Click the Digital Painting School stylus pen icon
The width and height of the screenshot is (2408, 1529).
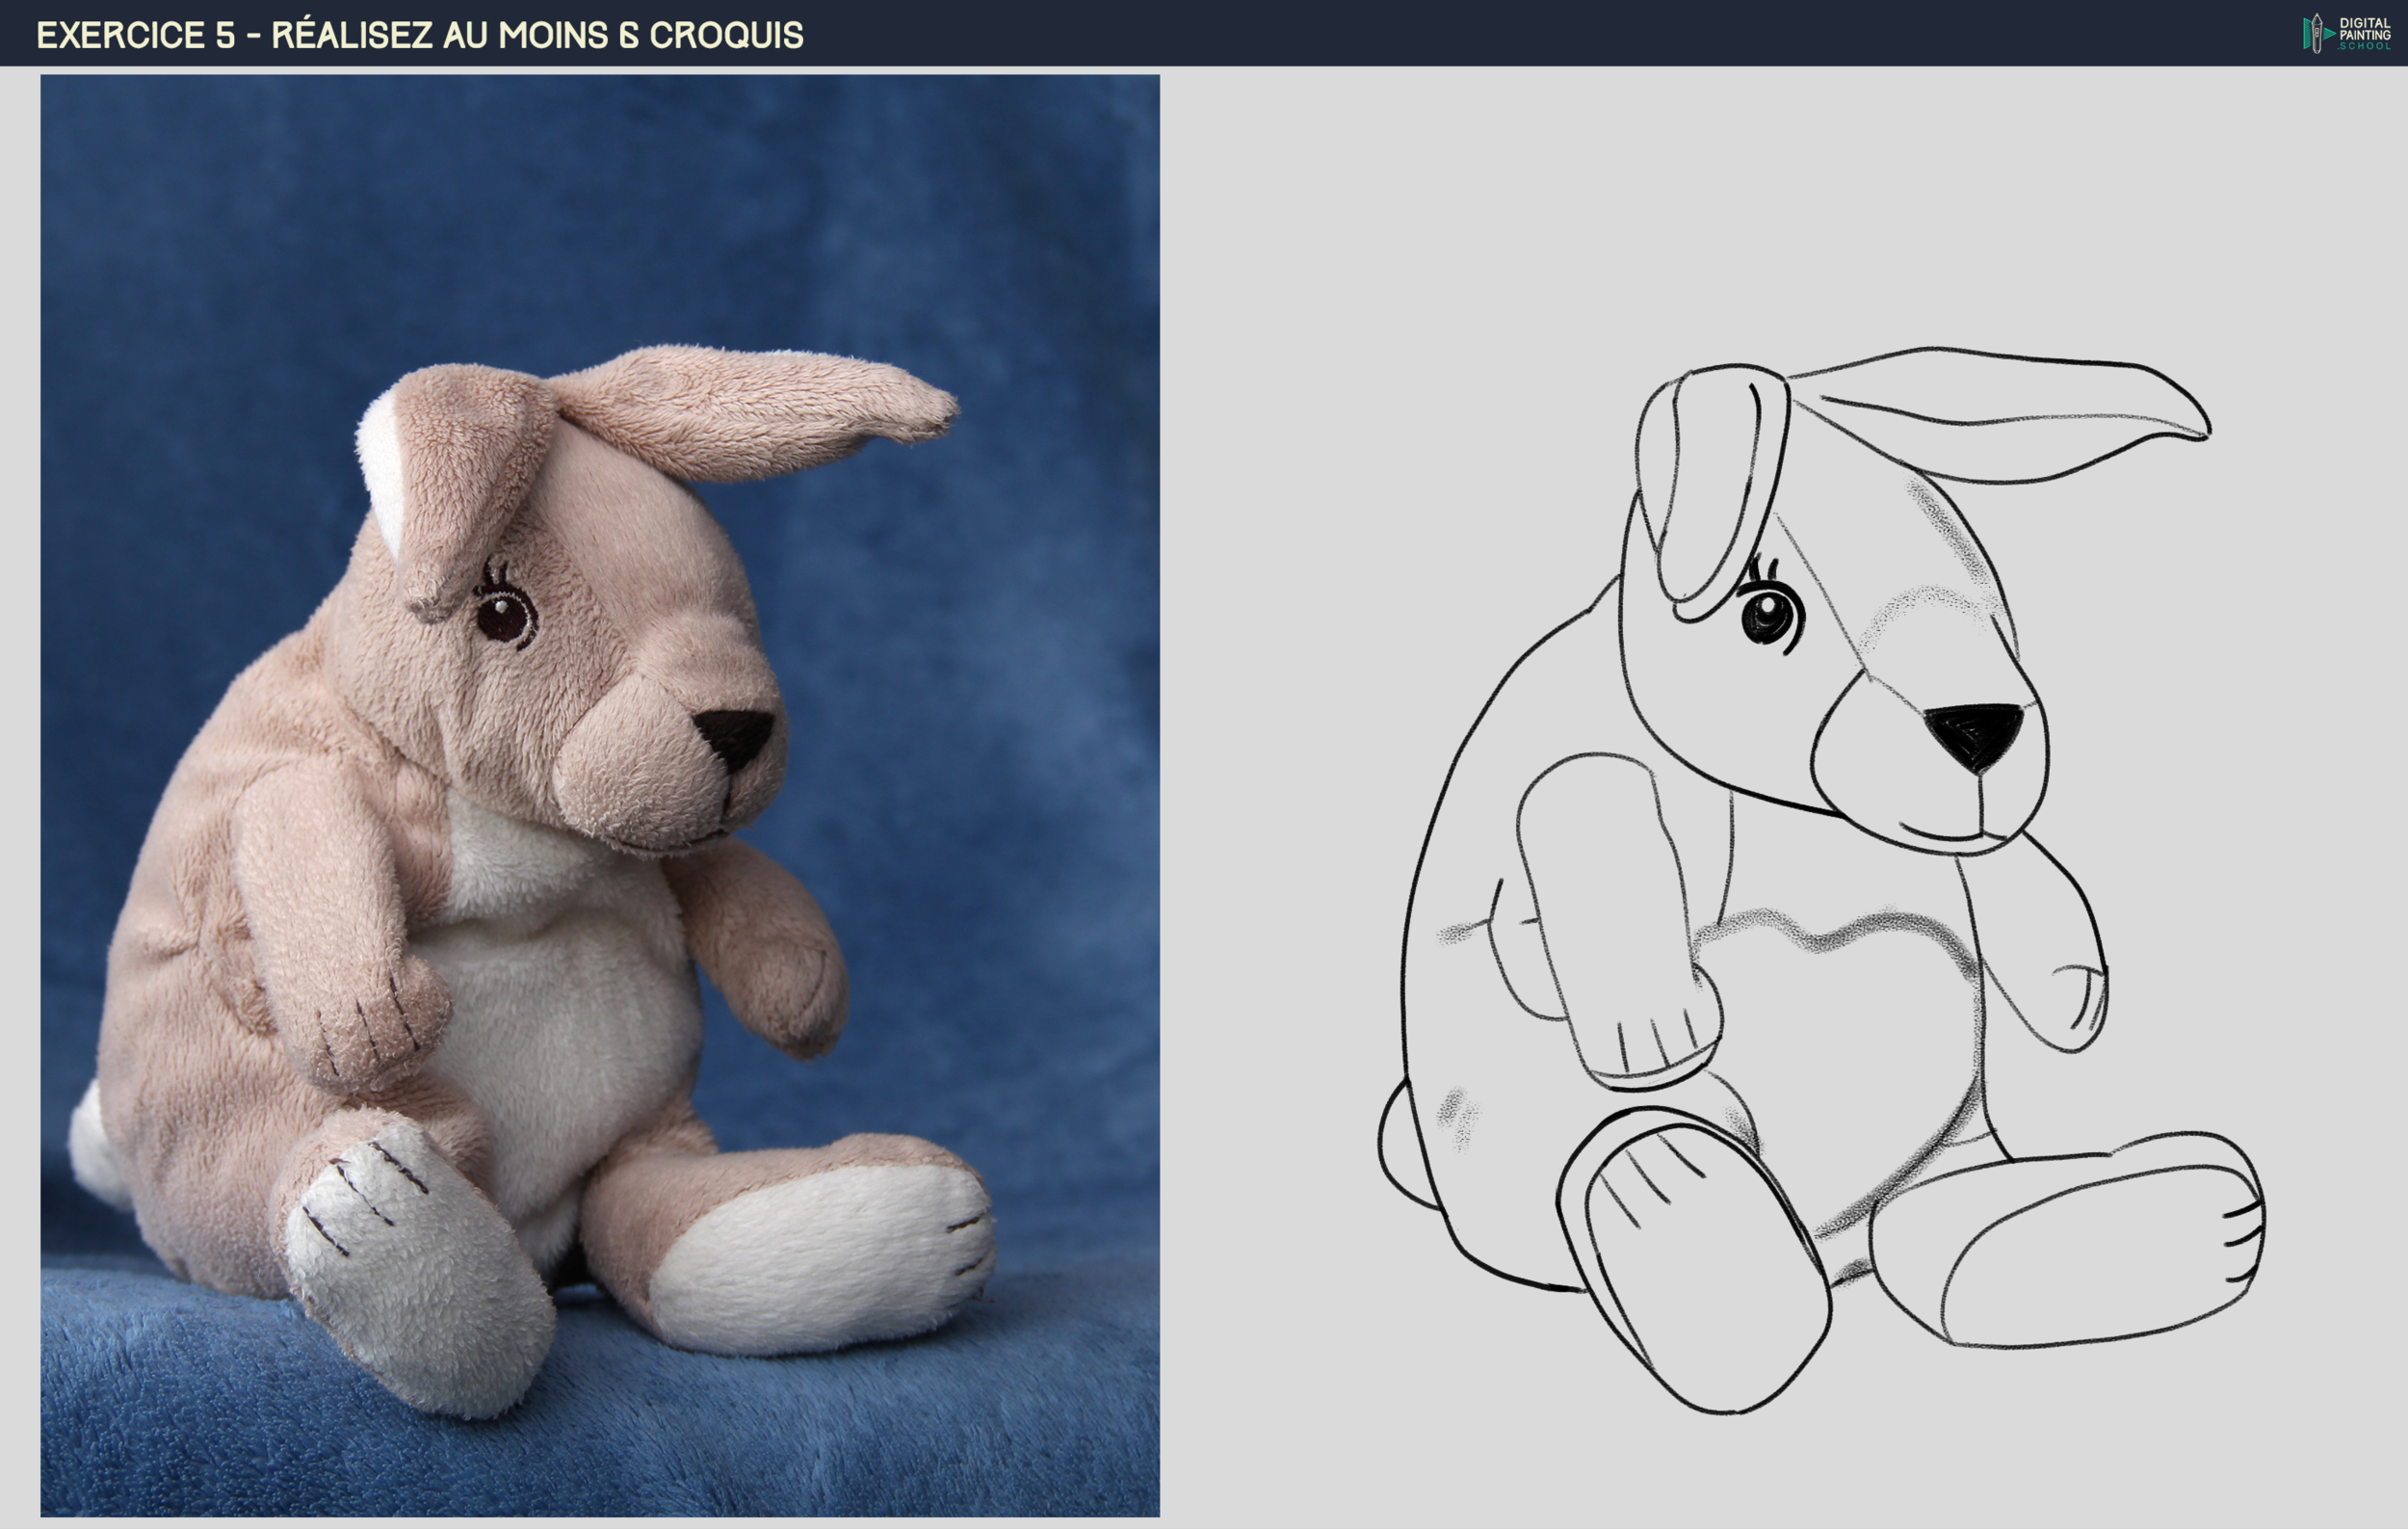click(2317, 33)
